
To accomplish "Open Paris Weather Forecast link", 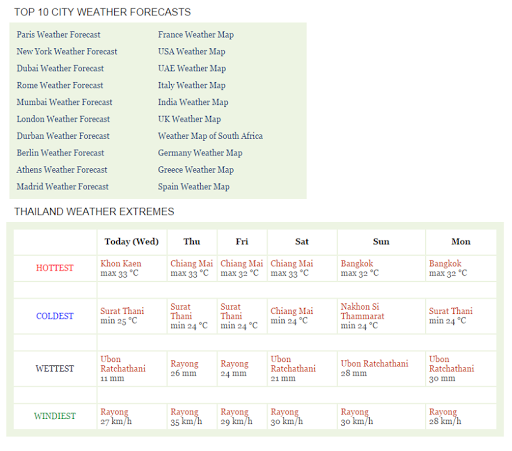I will pos(58,35).
